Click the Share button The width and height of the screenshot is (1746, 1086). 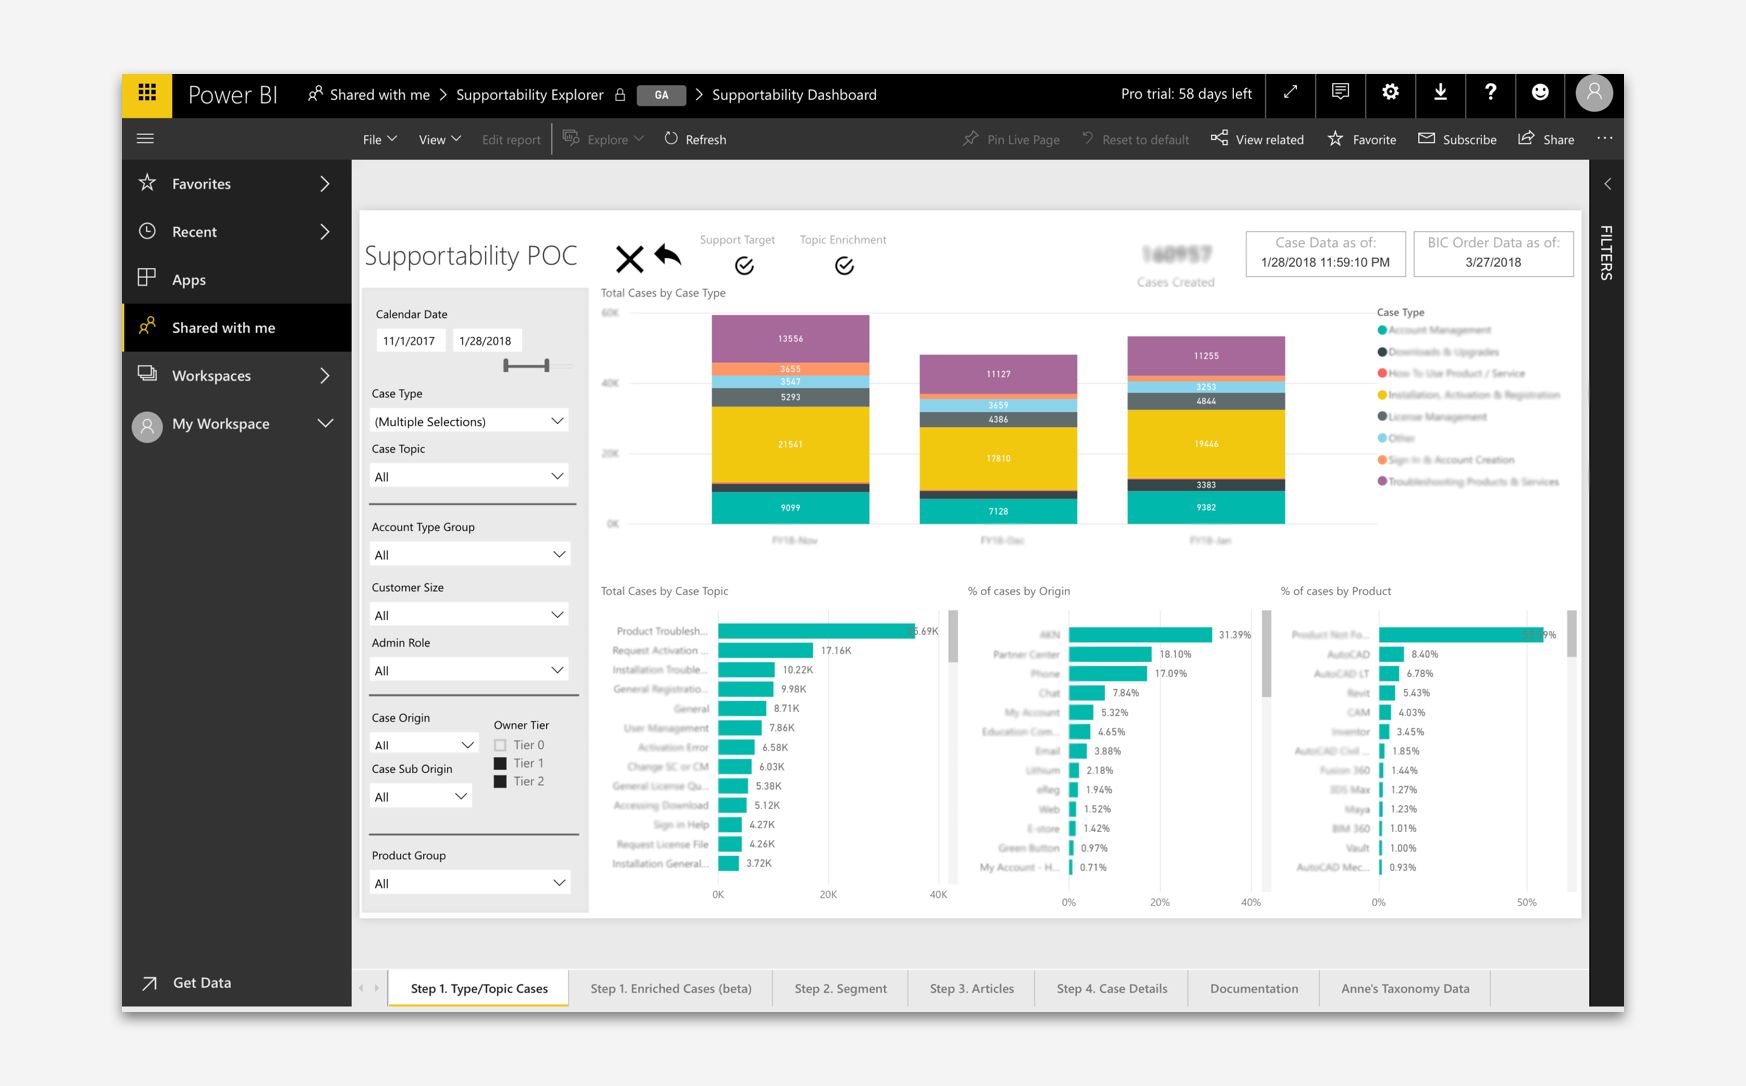coord(1546,139)
